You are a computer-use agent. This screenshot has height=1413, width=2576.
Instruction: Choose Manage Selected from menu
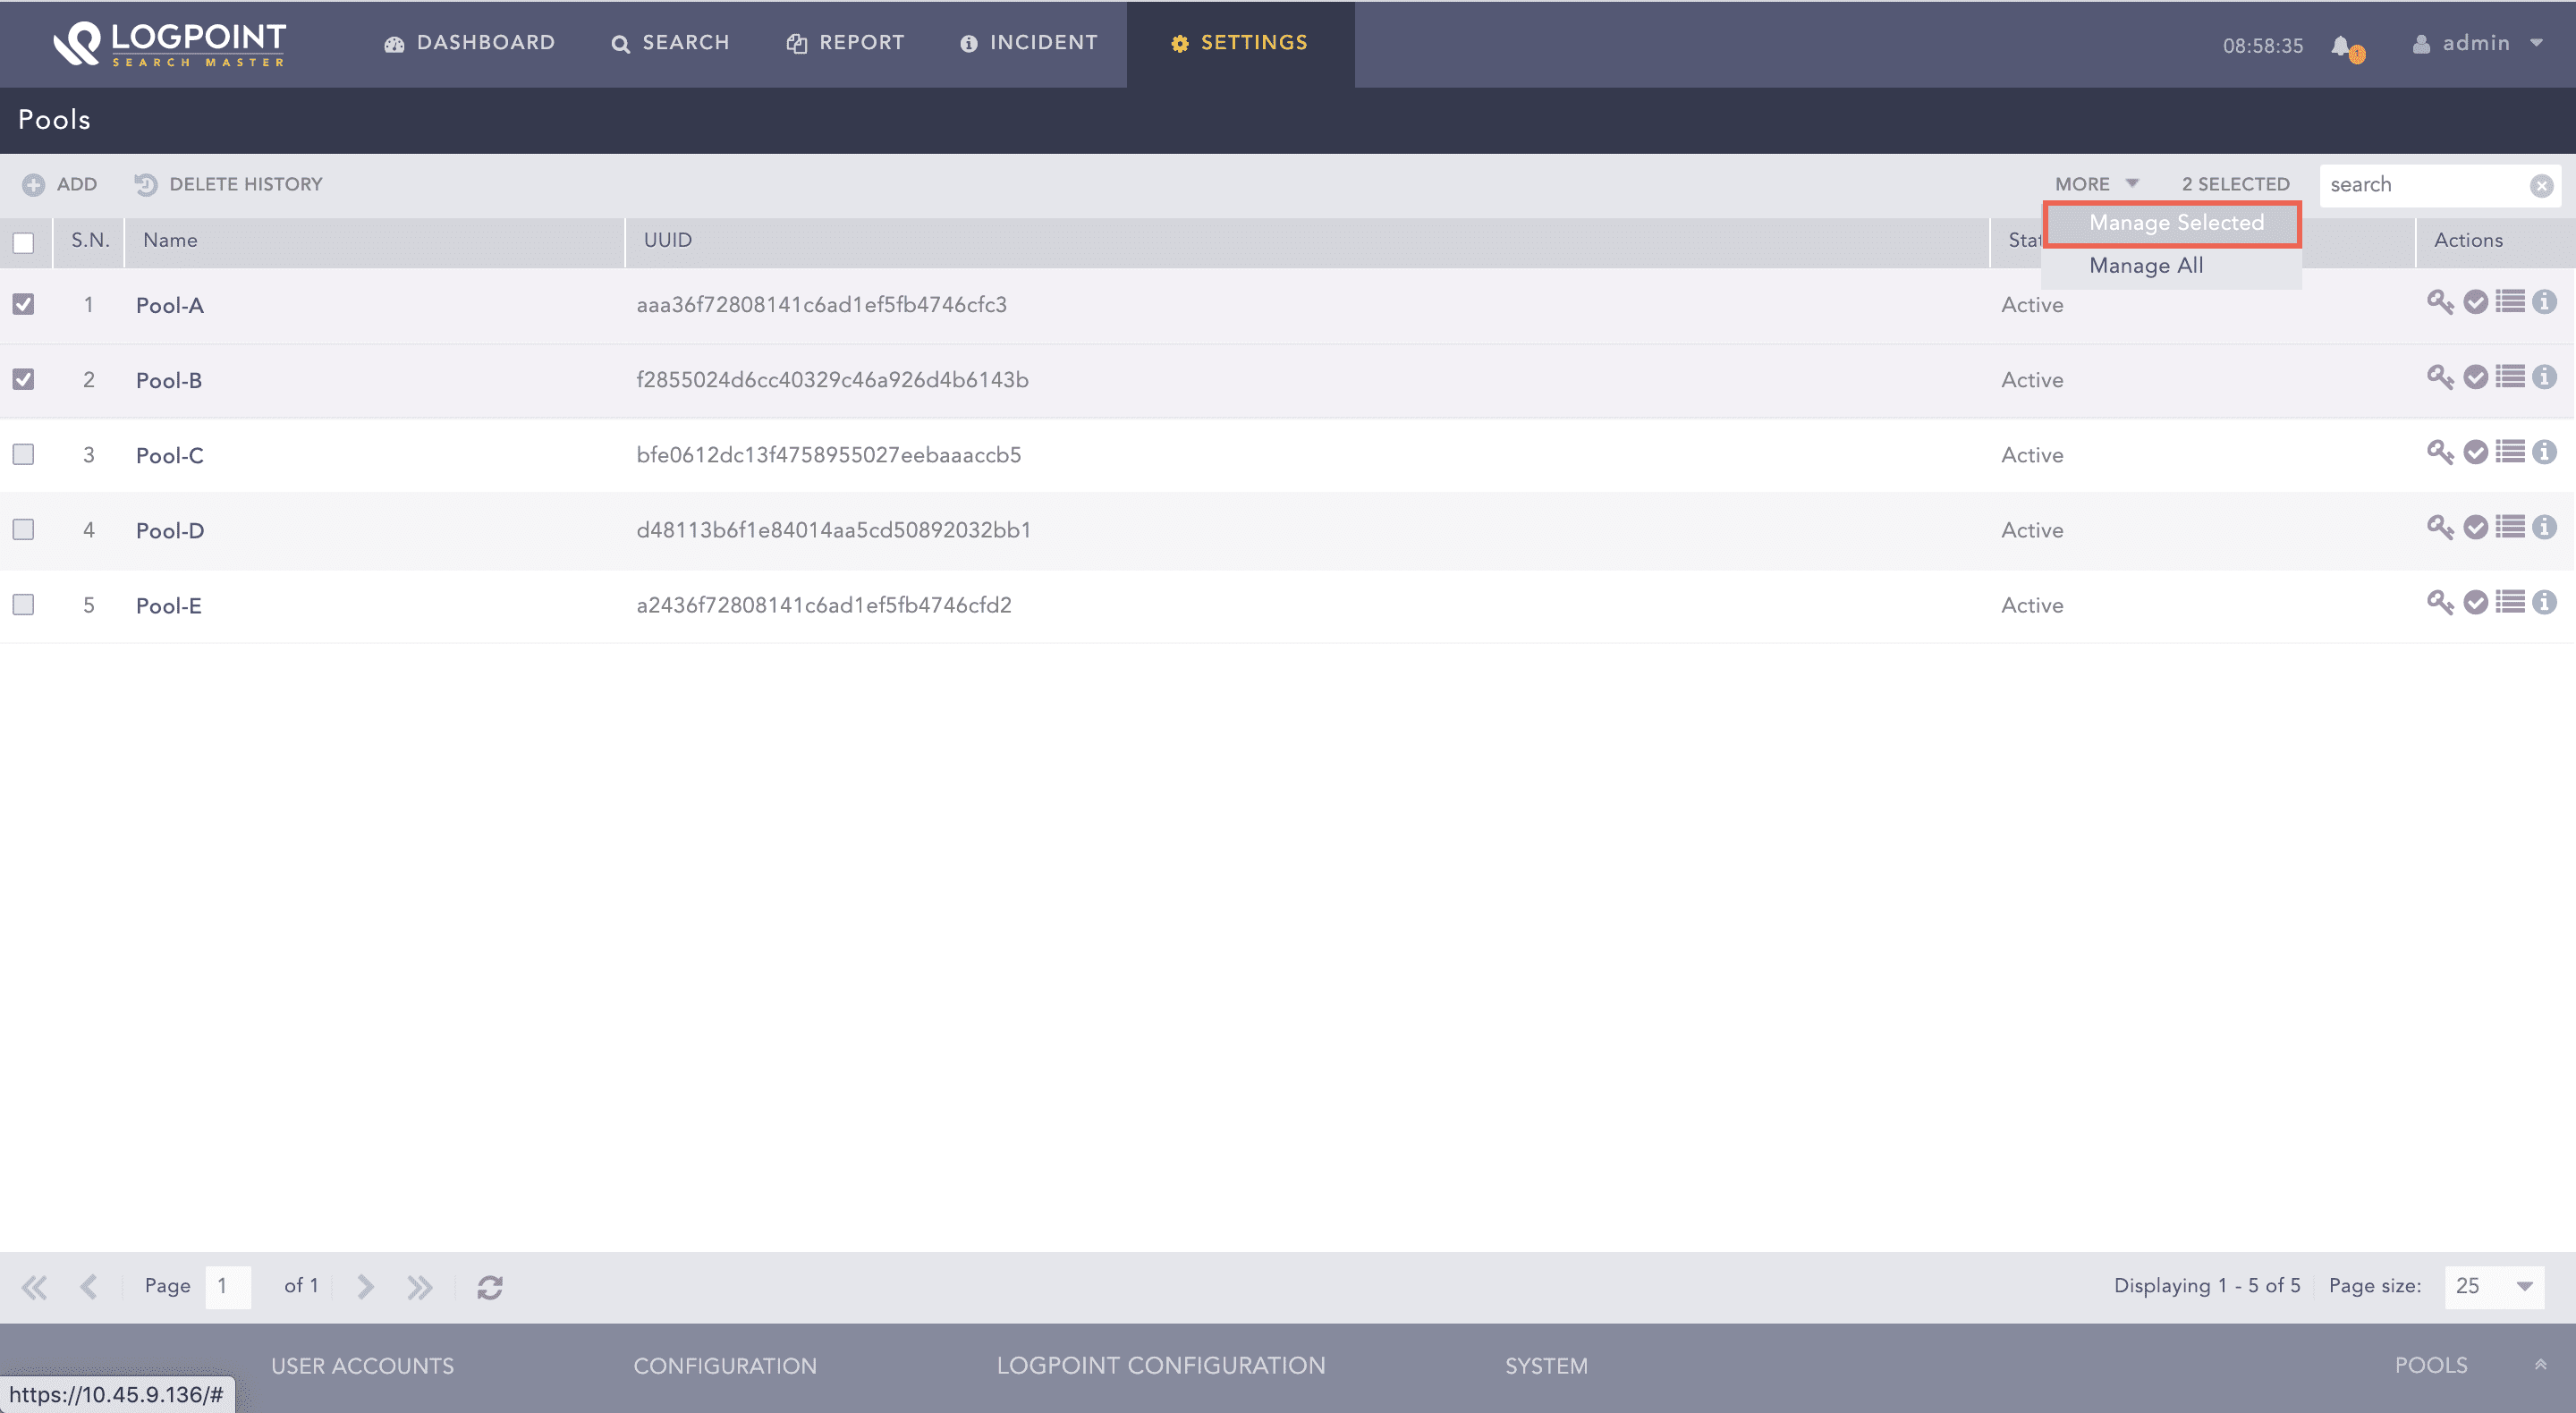(2175, 223)
